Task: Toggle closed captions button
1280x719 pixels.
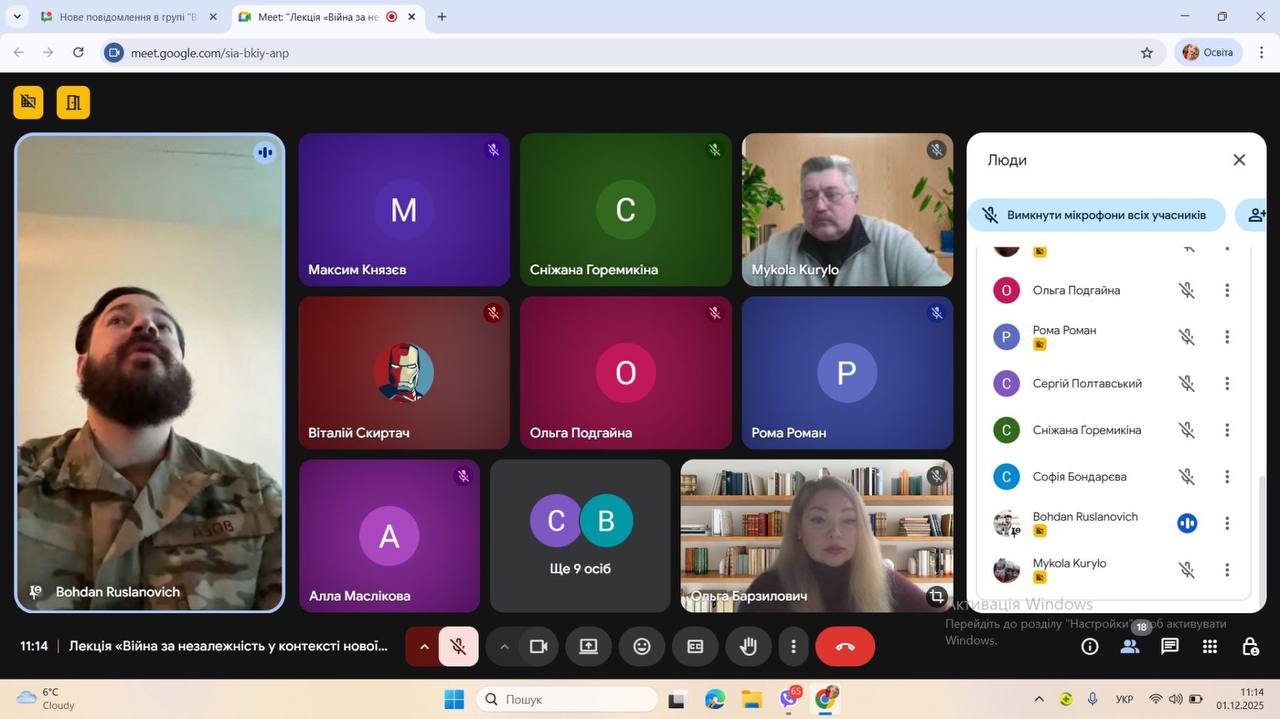Action: coord(695,647)
